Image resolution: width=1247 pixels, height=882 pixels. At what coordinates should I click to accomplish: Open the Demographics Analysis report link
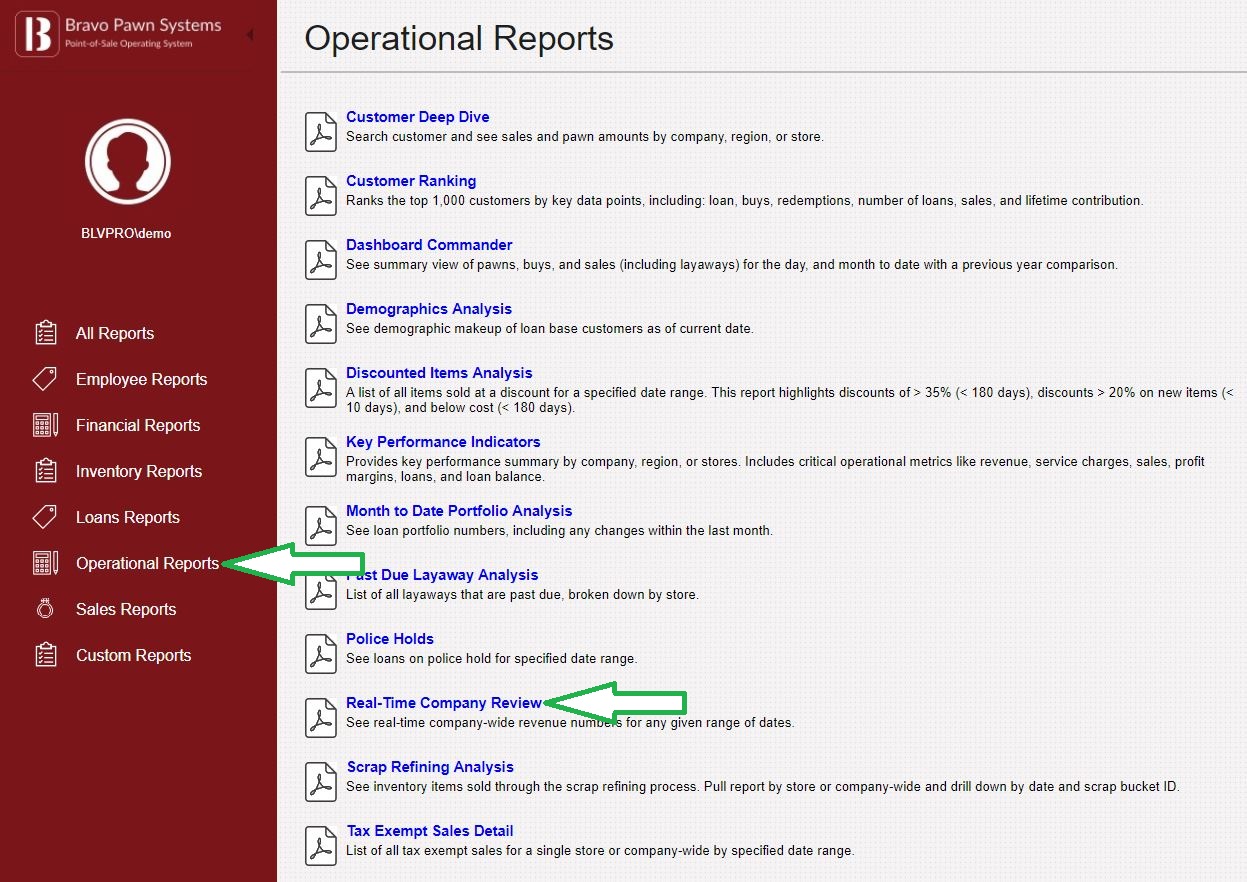click(429, 309)
